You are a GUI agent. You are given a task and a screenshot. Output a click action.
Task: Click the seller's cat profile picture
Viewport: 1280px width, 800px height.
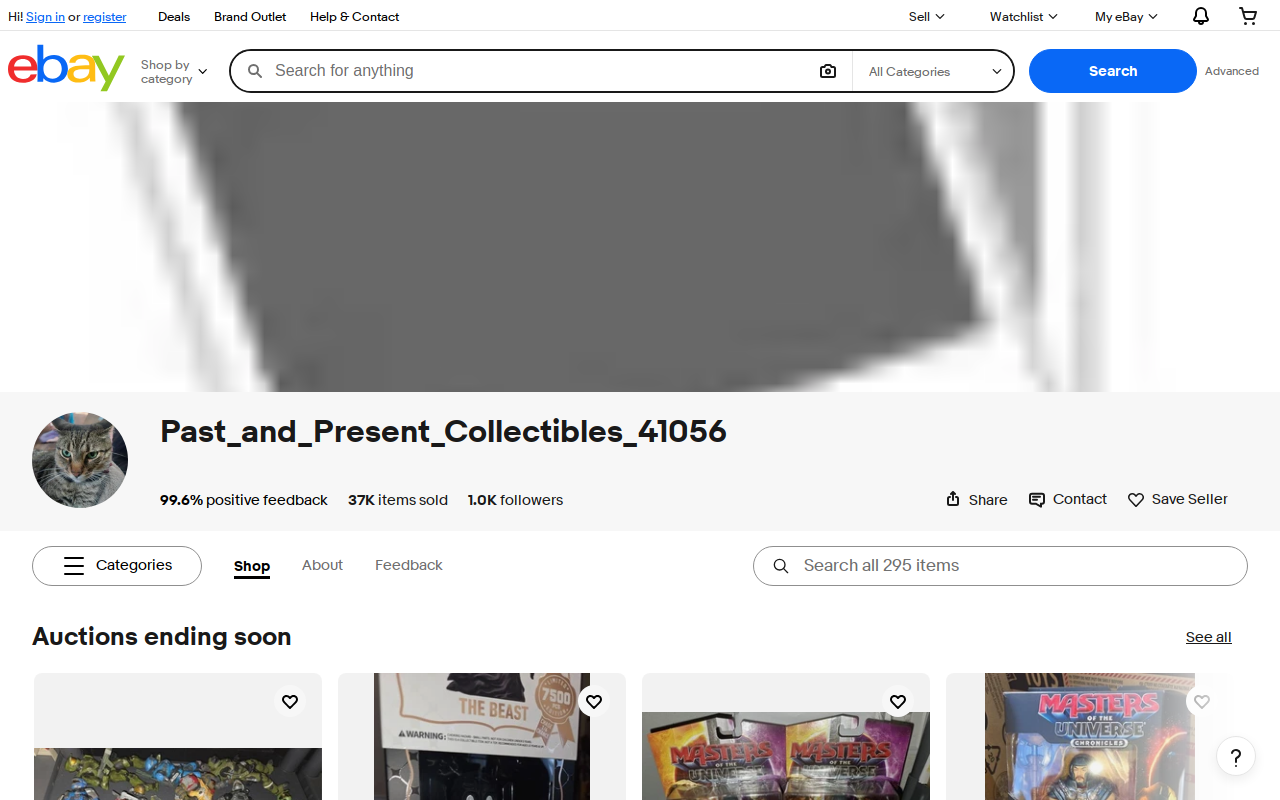[80, 460]
